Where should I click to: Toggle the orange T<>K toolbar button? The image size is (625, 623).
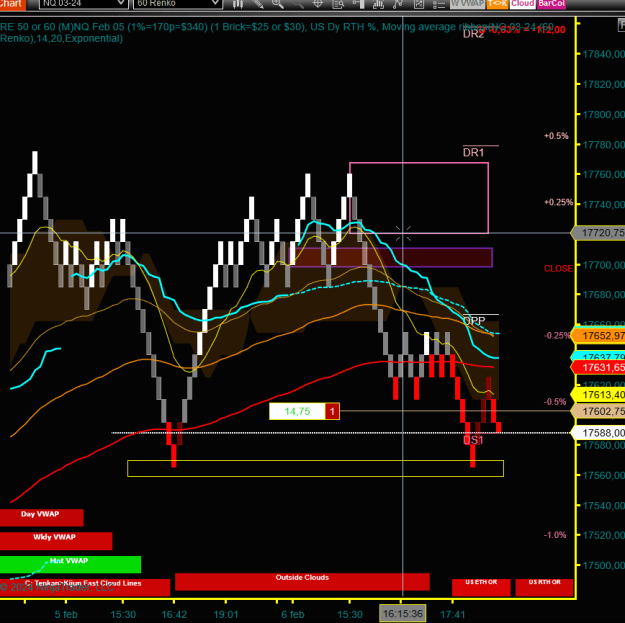pos(497,4)
